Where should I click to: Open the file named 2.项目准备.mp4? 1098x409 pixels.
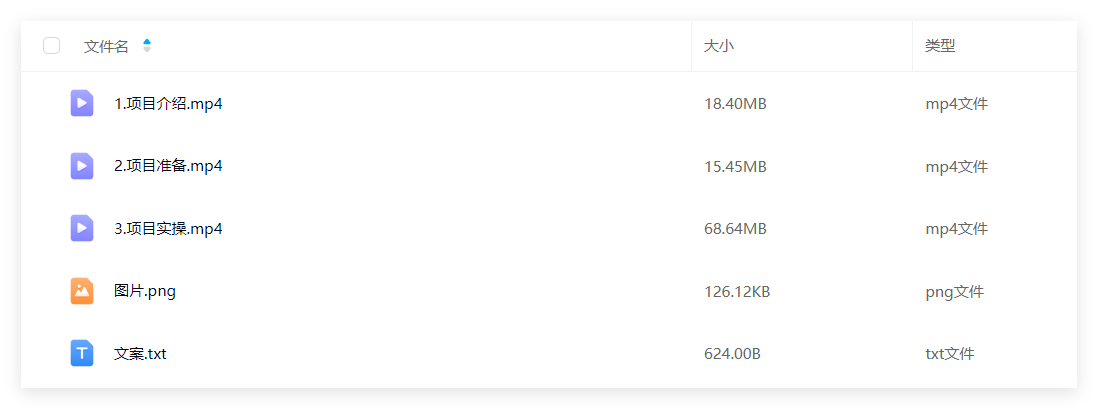click(169, 167)
